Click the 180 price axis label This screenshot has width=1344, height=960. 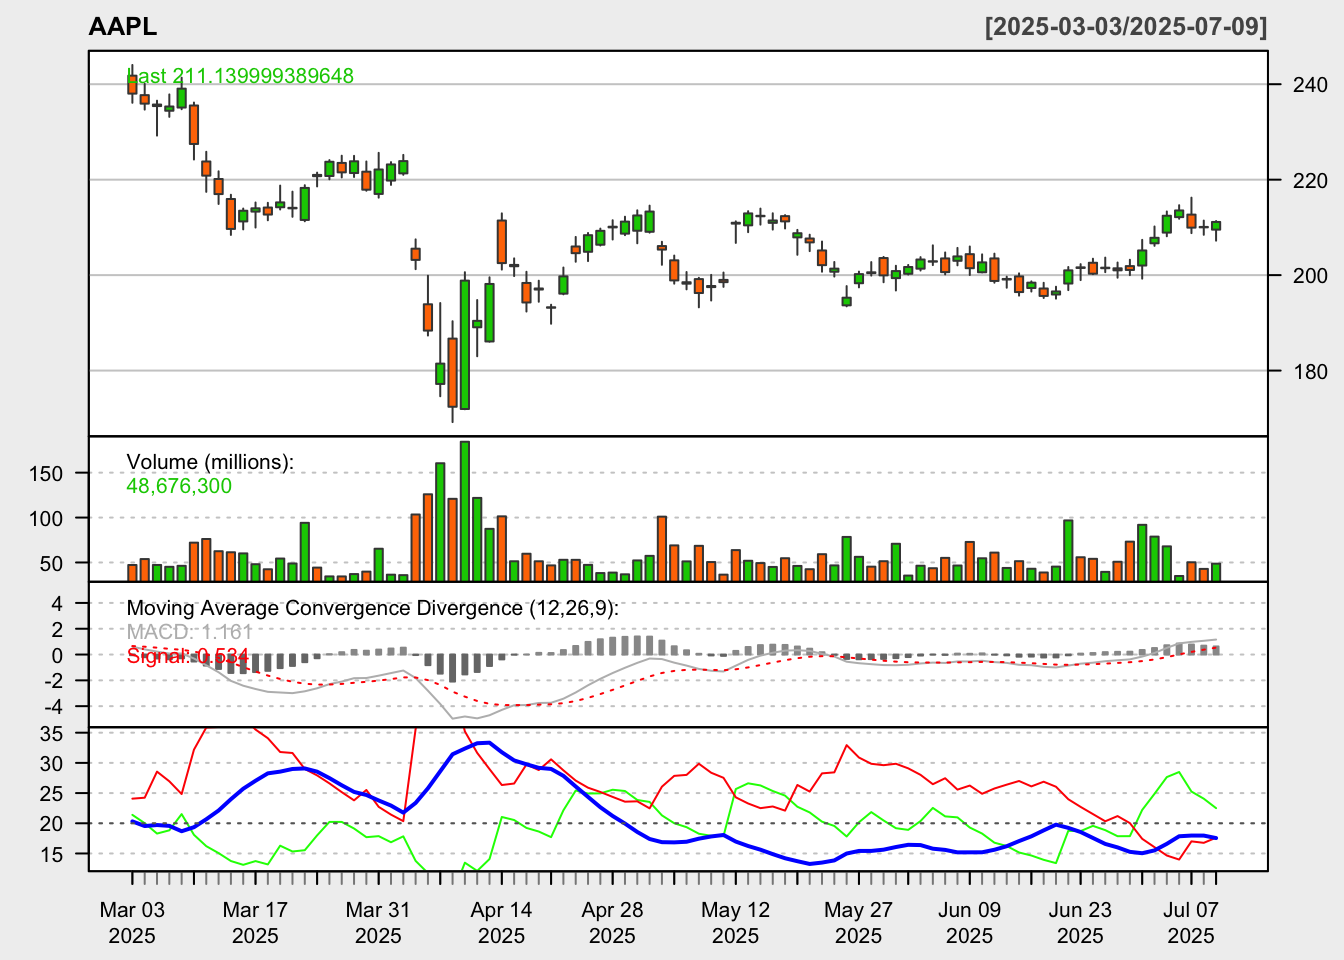(1311, 372)
